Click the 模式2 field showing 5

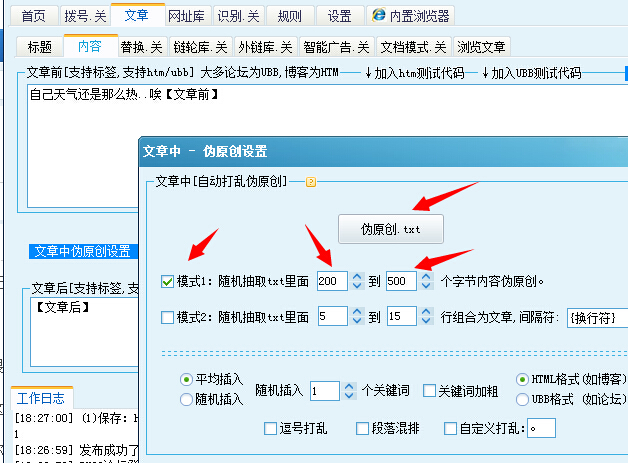click(332, 316)
